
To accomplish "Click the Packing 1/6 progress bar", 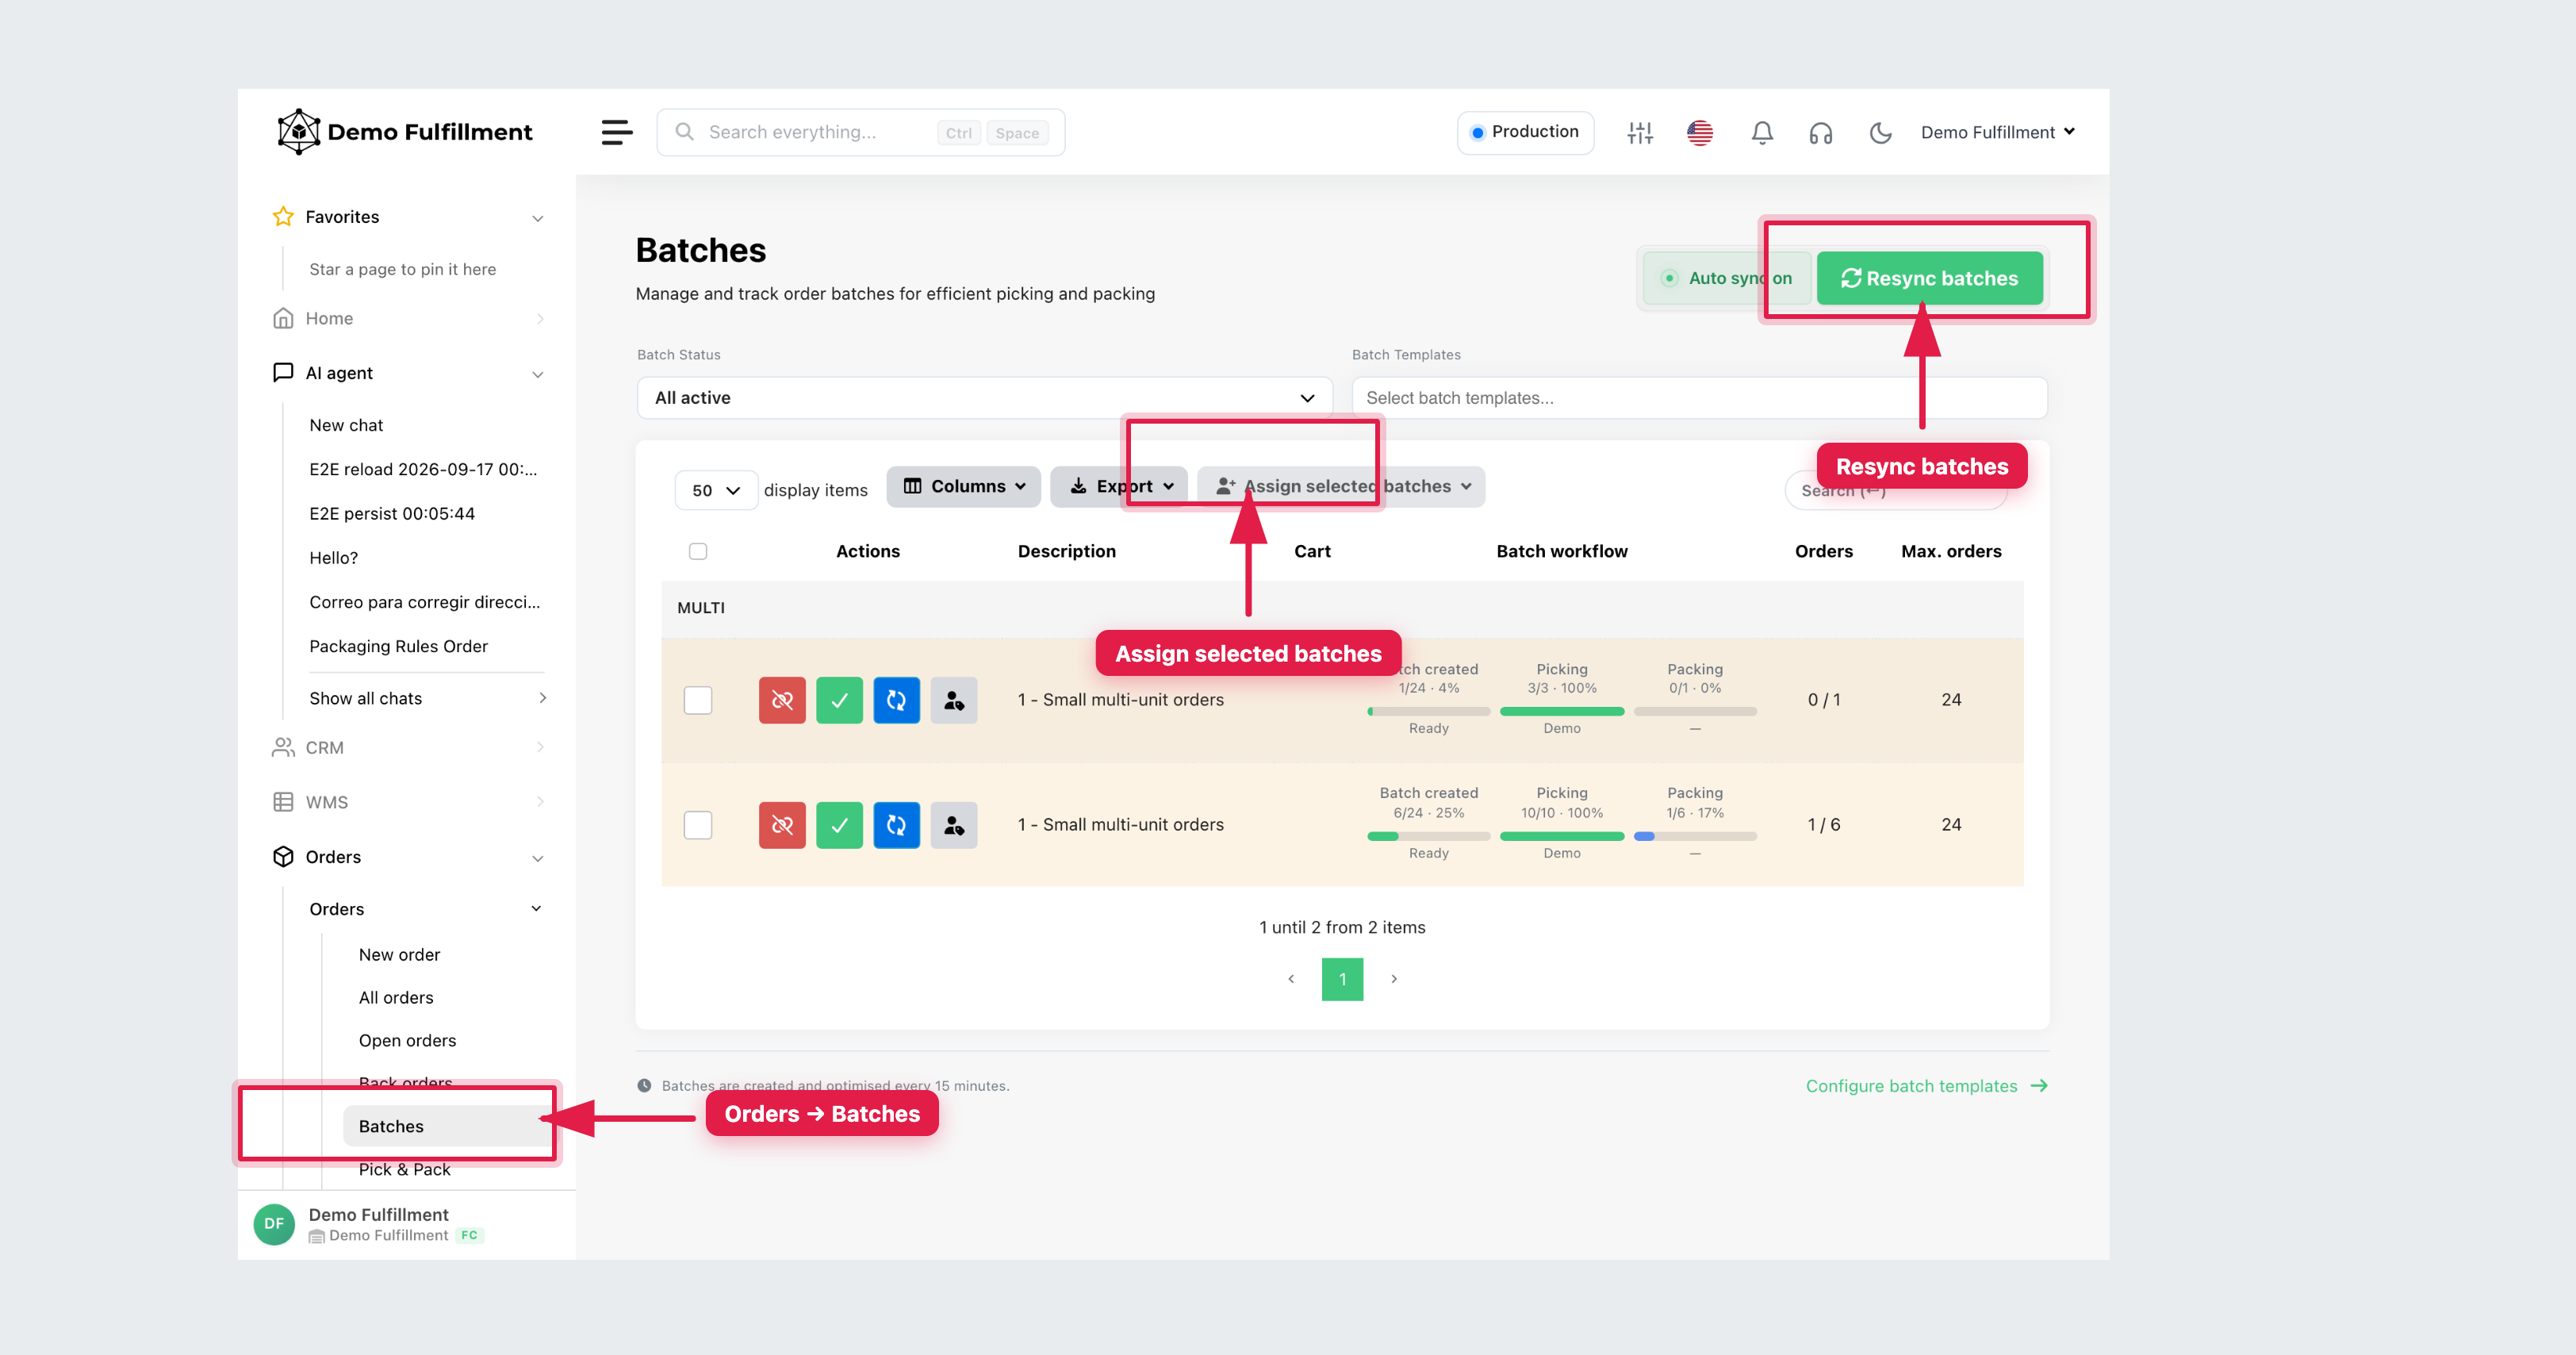I will (x=1695, y=836).
